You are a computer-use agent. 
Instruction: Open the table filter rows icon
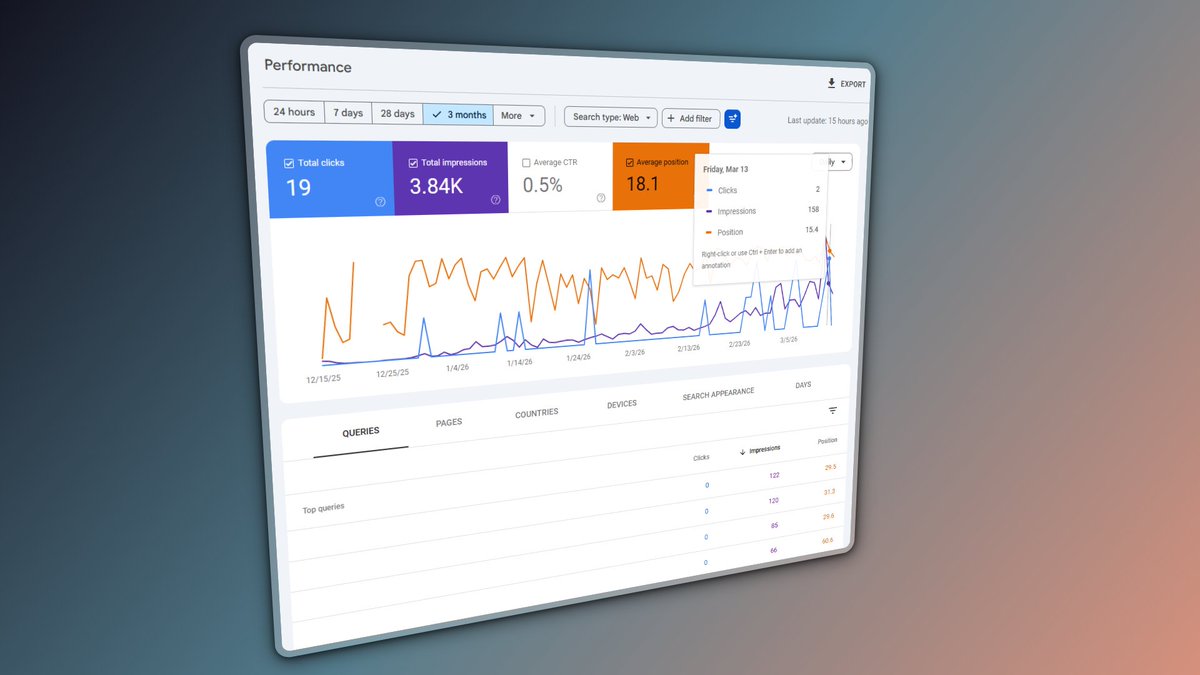tap(833, 410)
